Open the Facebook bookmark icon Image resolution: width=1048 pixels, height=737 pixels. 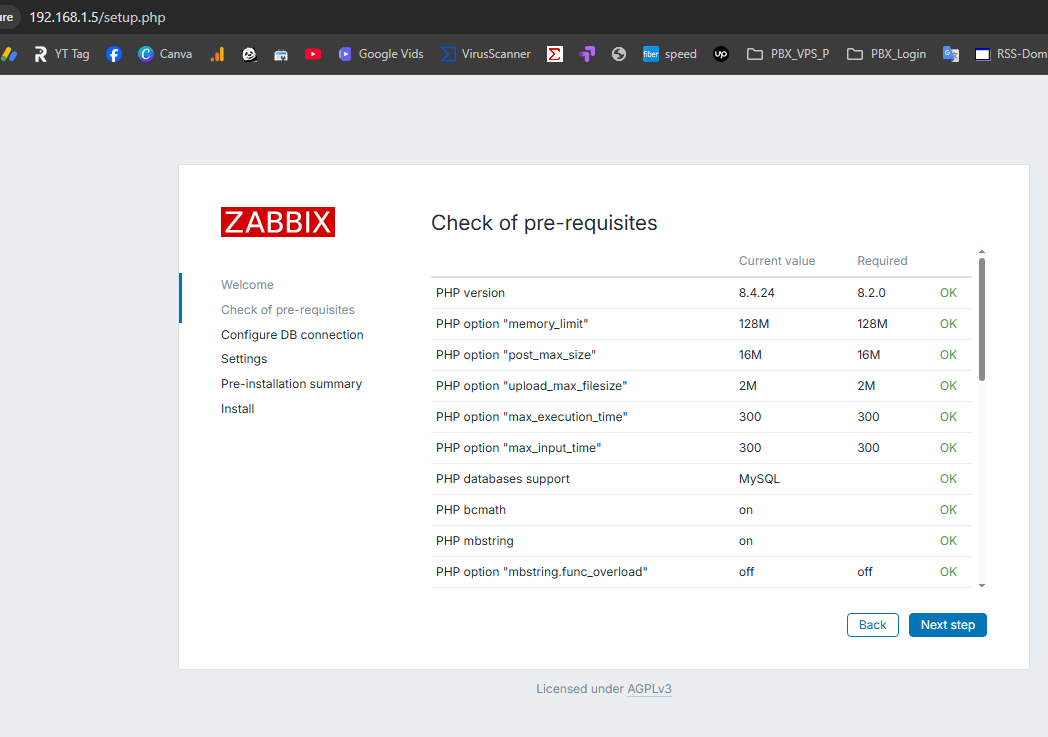[x=114, y=54]
